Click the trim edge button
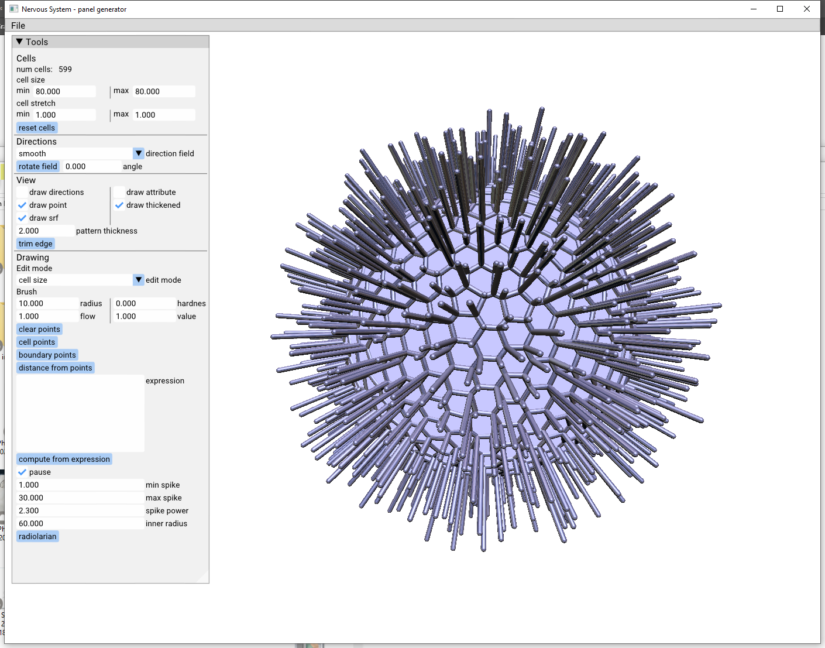Image resolution: width=825 pixels, height=648 pixels. pos(36,243)
